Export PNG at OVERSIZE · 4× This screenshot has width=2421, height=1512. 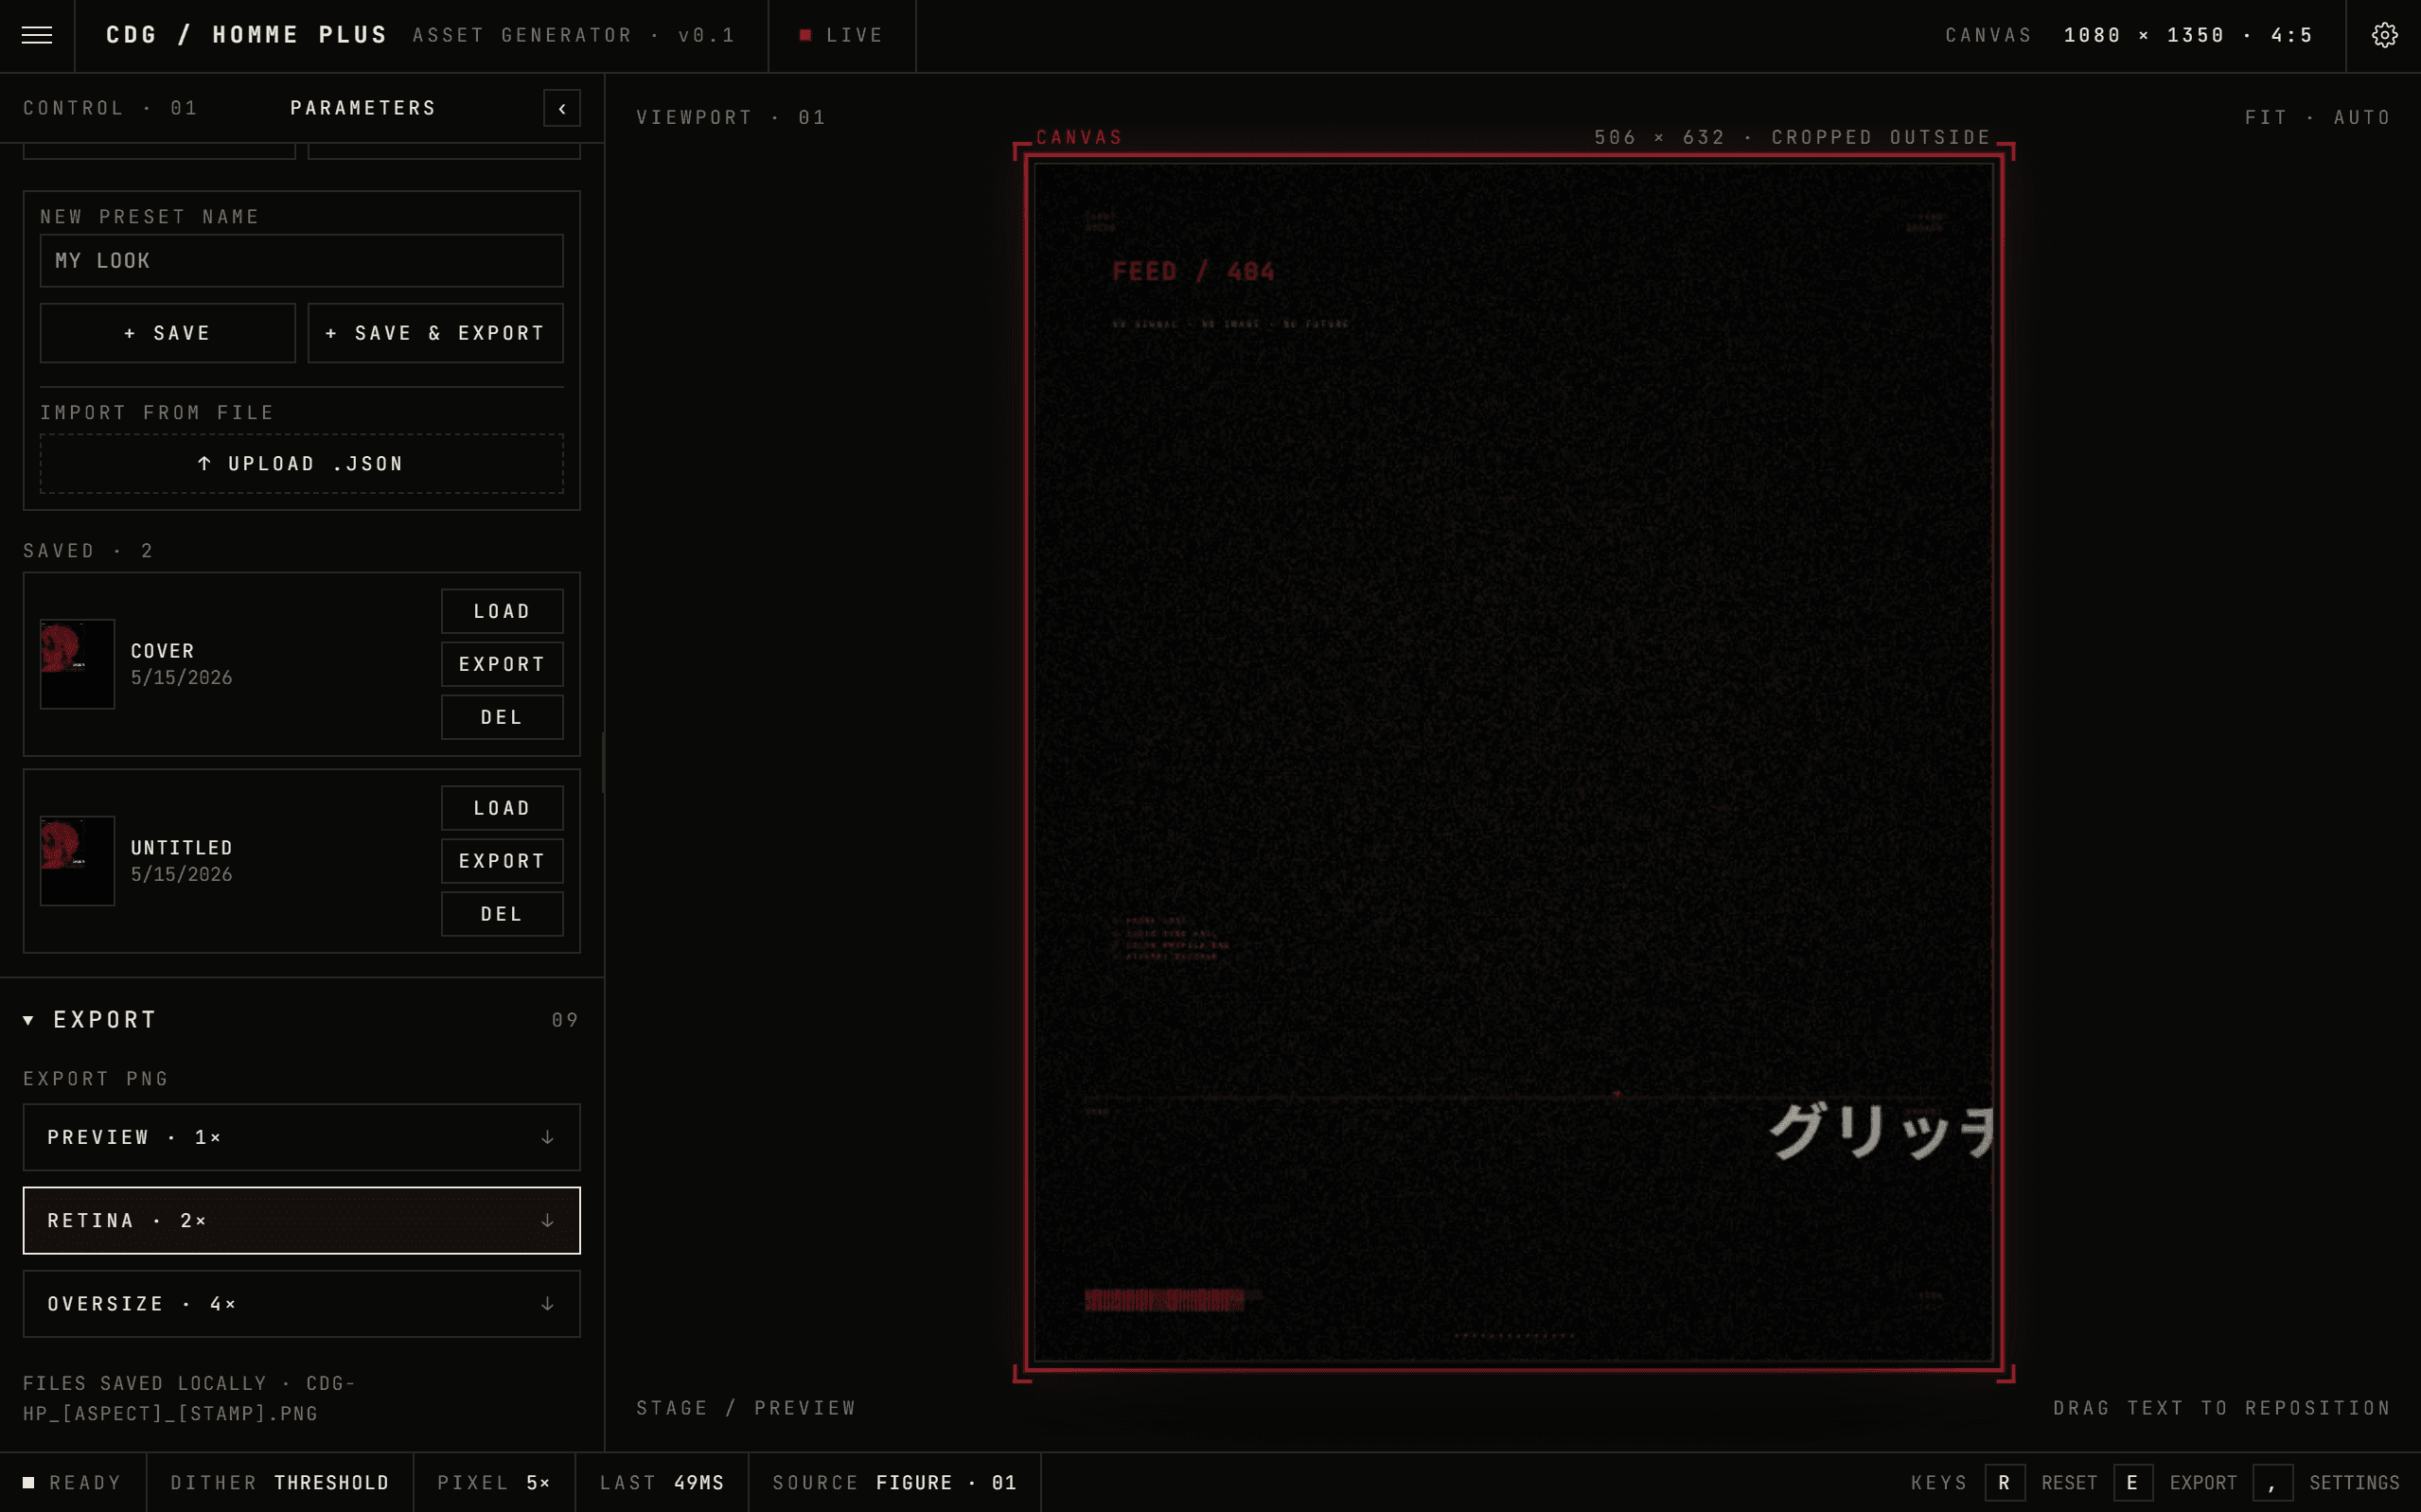click(x=302, y=1303)
